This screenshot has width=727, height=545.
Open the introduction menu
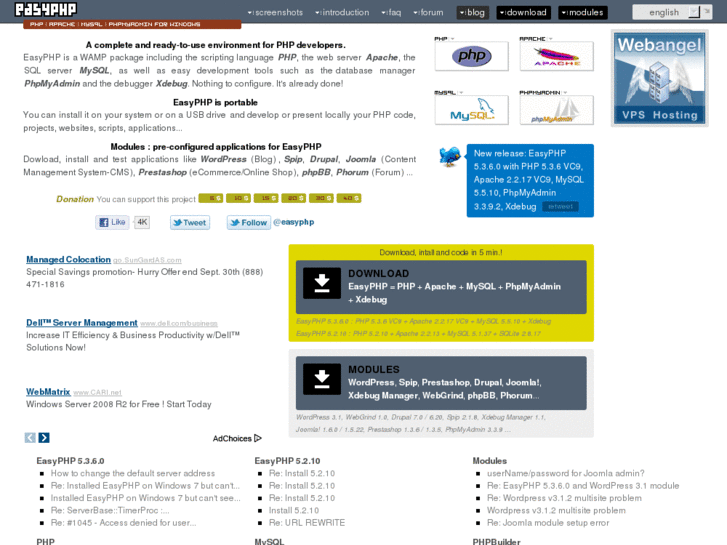[342, 13]
